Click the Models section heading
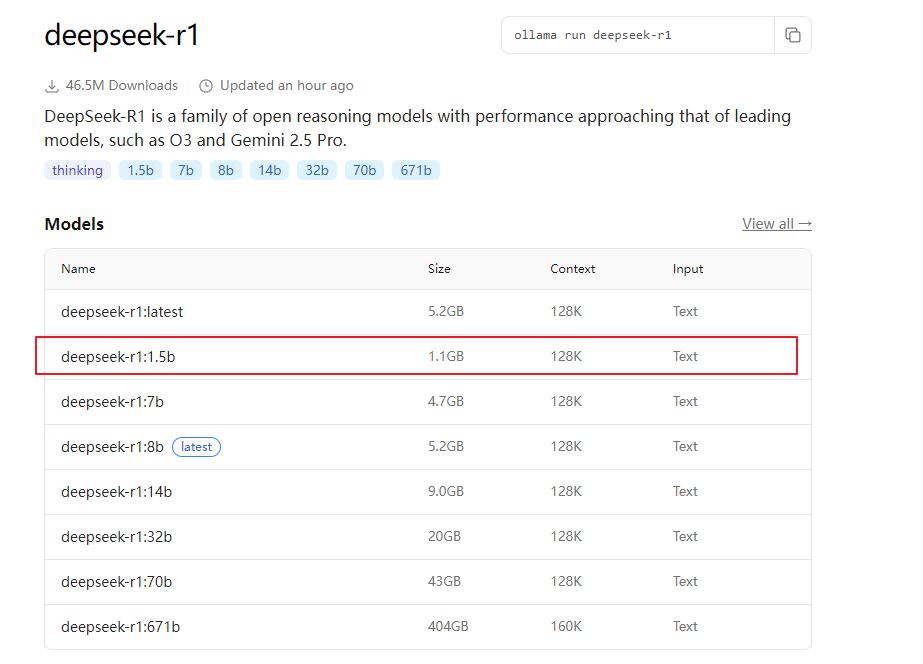 pos(74,224)
